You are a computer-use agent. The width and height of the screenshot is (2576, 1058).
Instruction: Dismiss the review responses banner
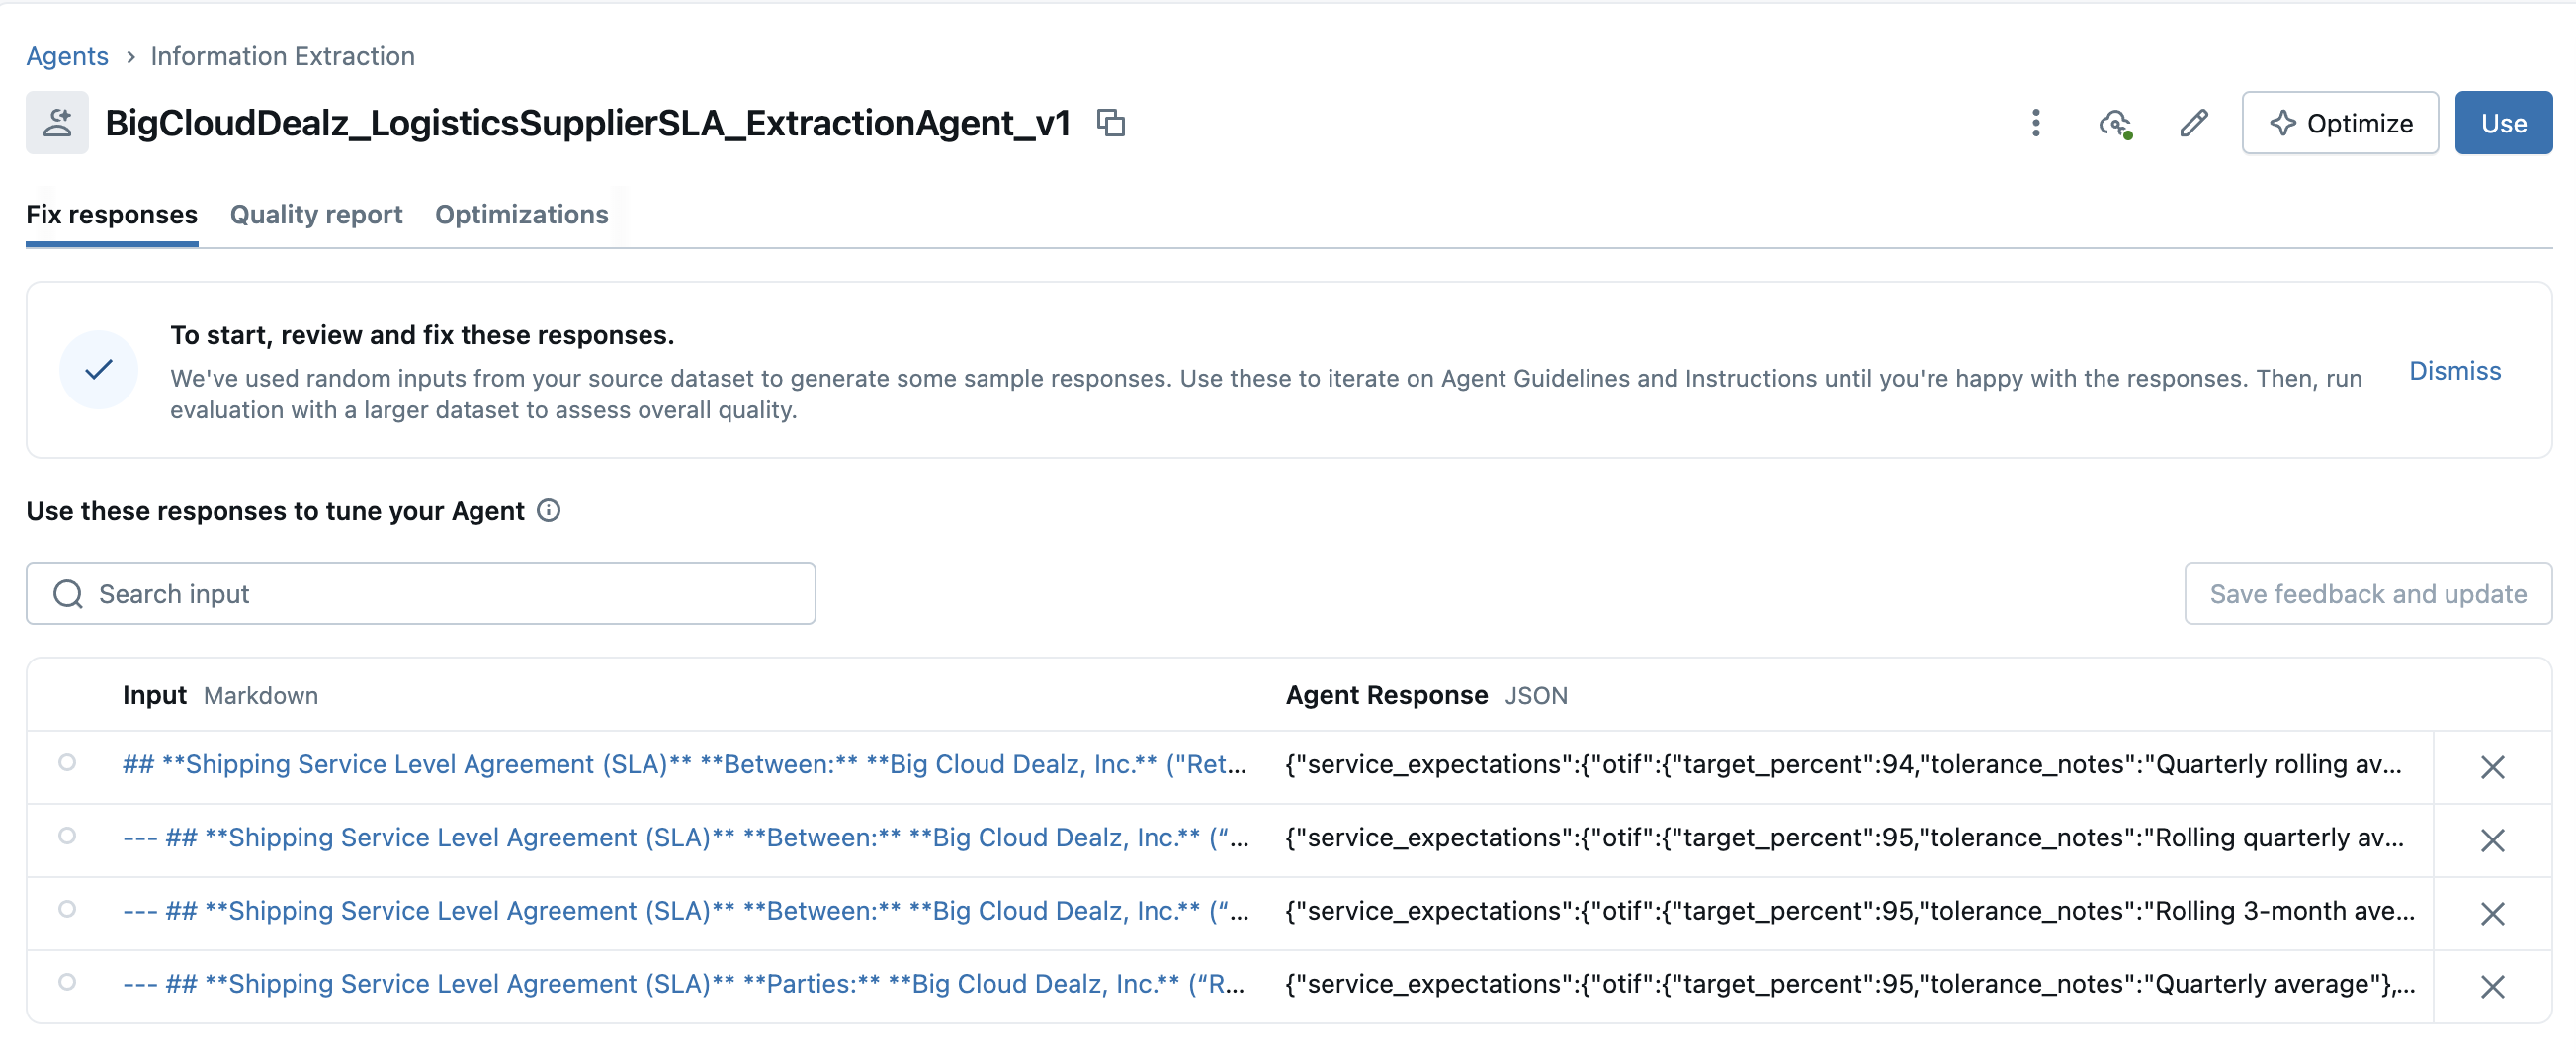pyautogui.click(x=2454, y=371)
